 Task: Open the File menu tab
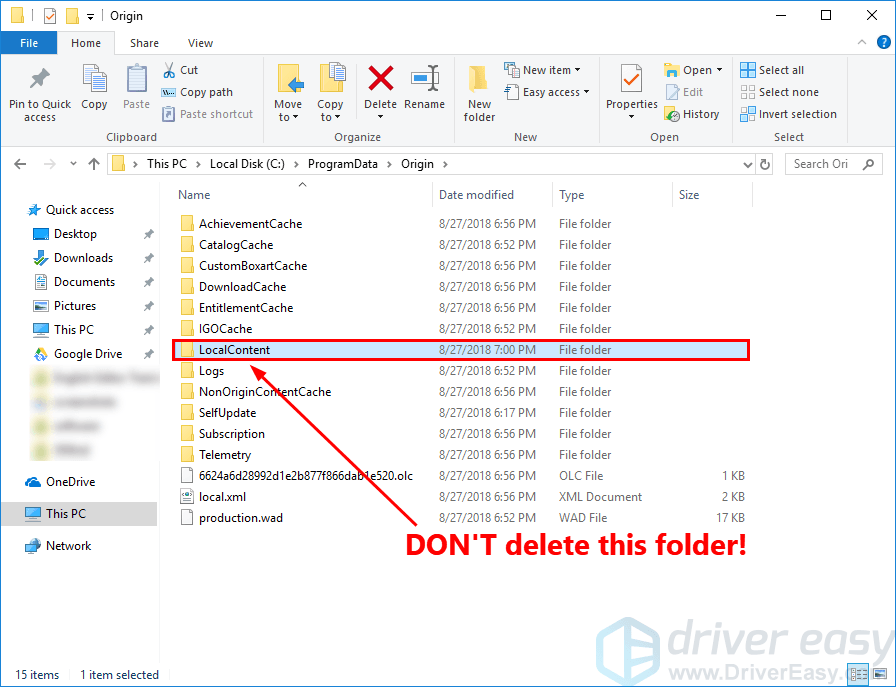[29, 43]
